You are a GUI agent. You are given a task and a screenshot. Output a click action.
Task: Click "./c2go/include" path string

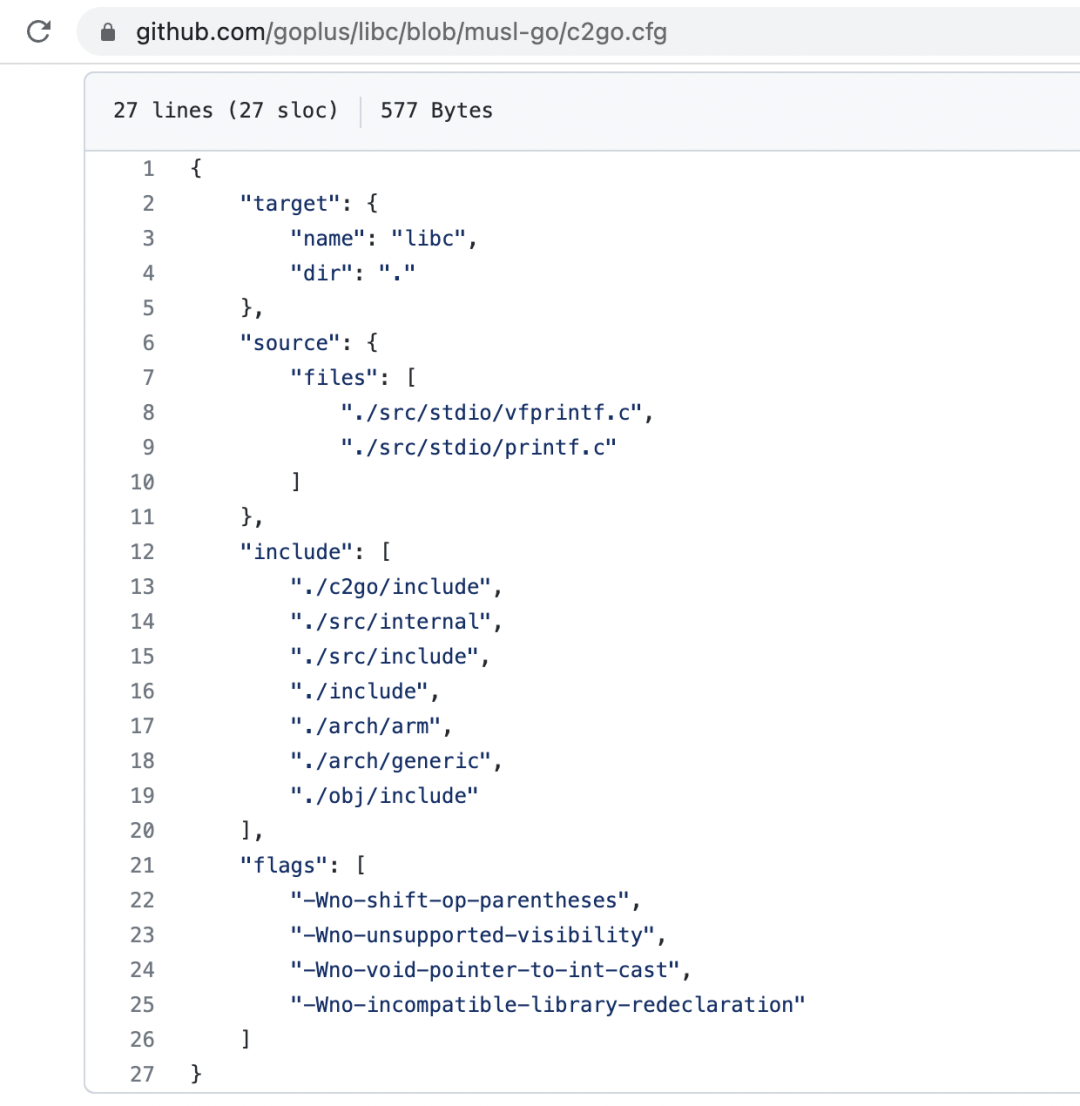tap(391, 586)
